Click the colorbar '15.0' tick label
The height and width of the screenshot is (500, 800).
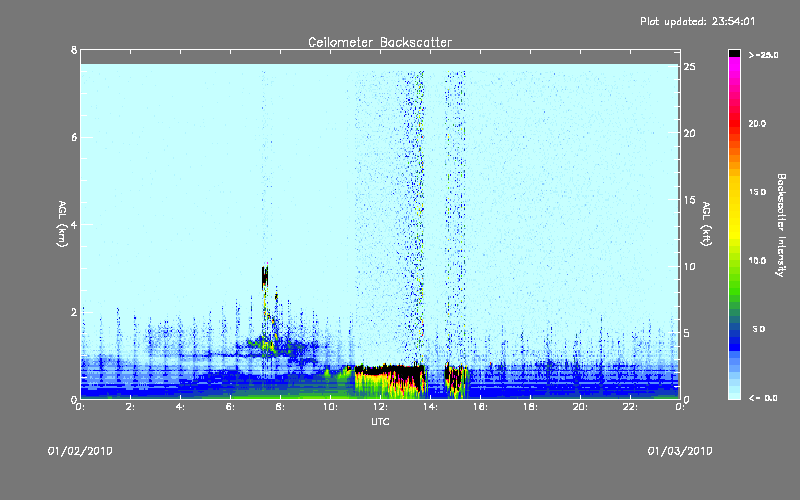[x=757, y=192]
